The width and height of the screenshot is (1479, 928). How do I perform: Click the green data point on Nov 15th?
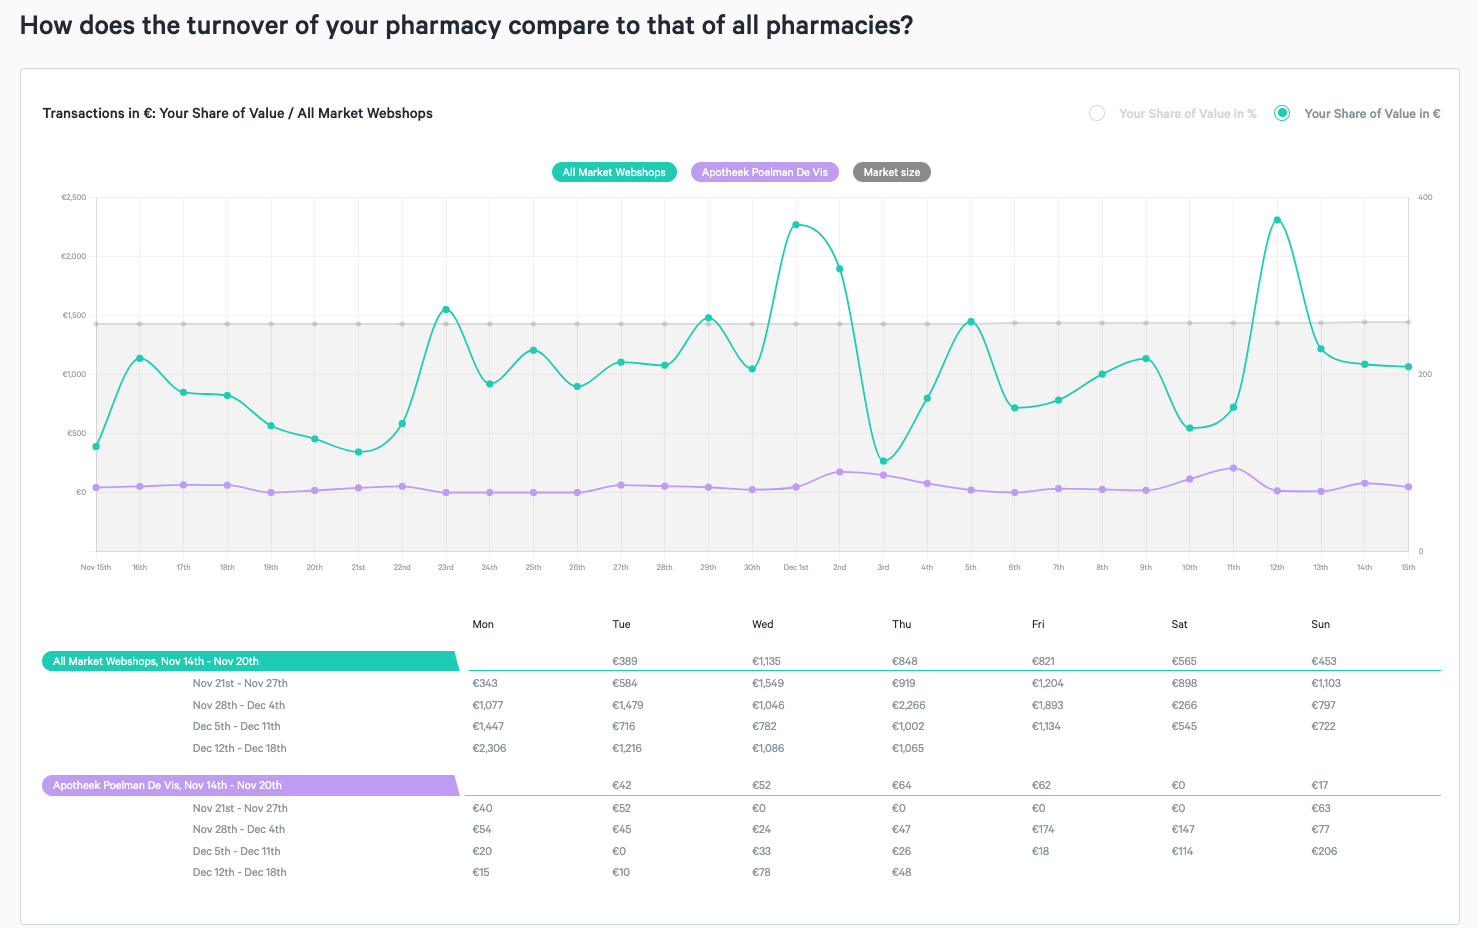click(x=96, y=447)
